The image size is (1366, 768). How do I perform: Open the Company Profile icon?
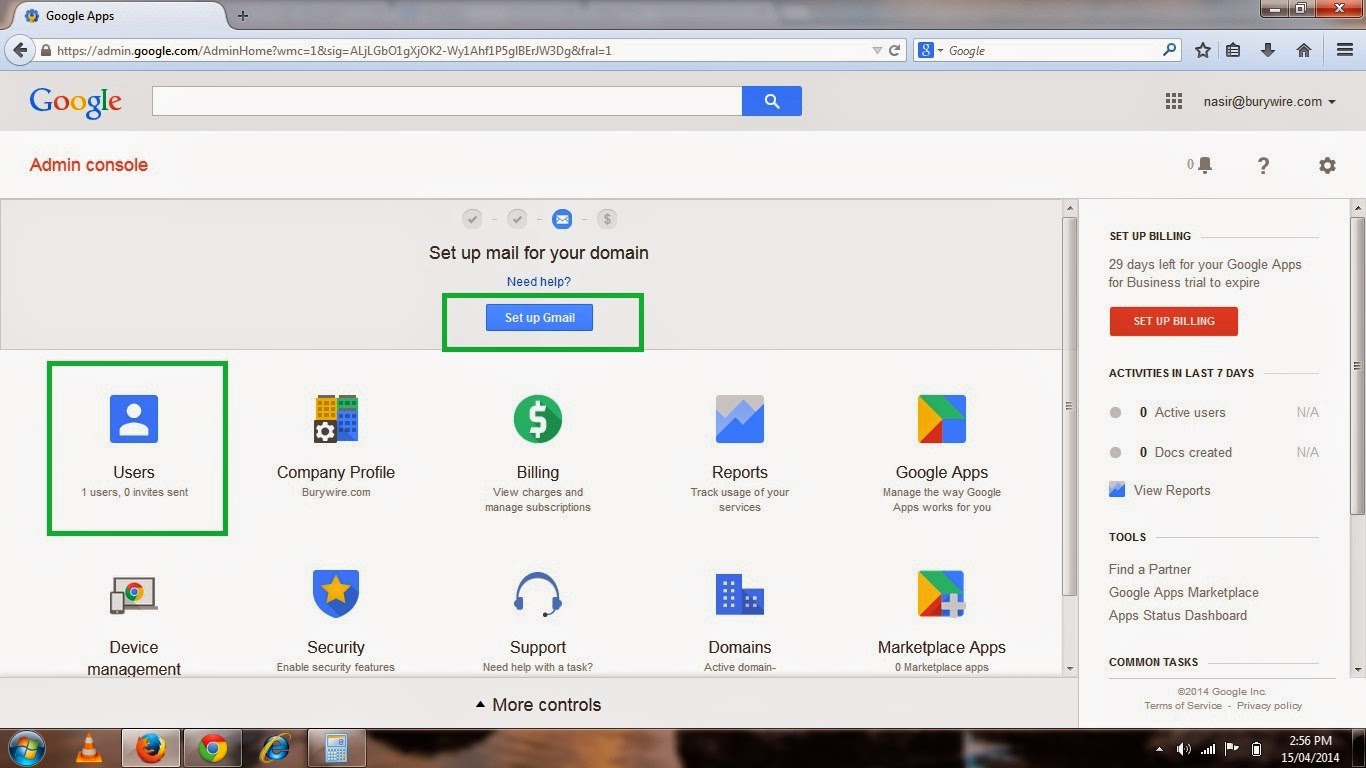click(336, 418)
